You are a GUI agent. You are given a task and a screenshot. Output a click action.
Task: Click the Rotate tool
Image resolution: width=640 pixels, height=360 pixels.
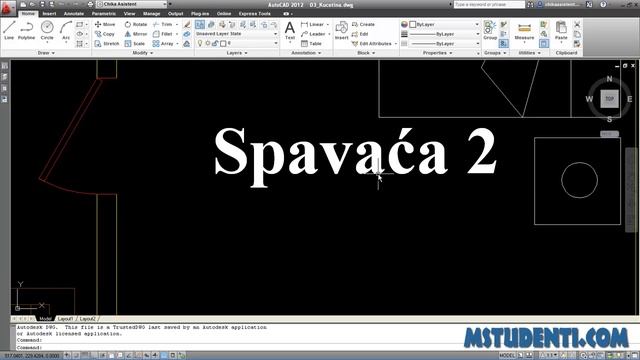136,24
